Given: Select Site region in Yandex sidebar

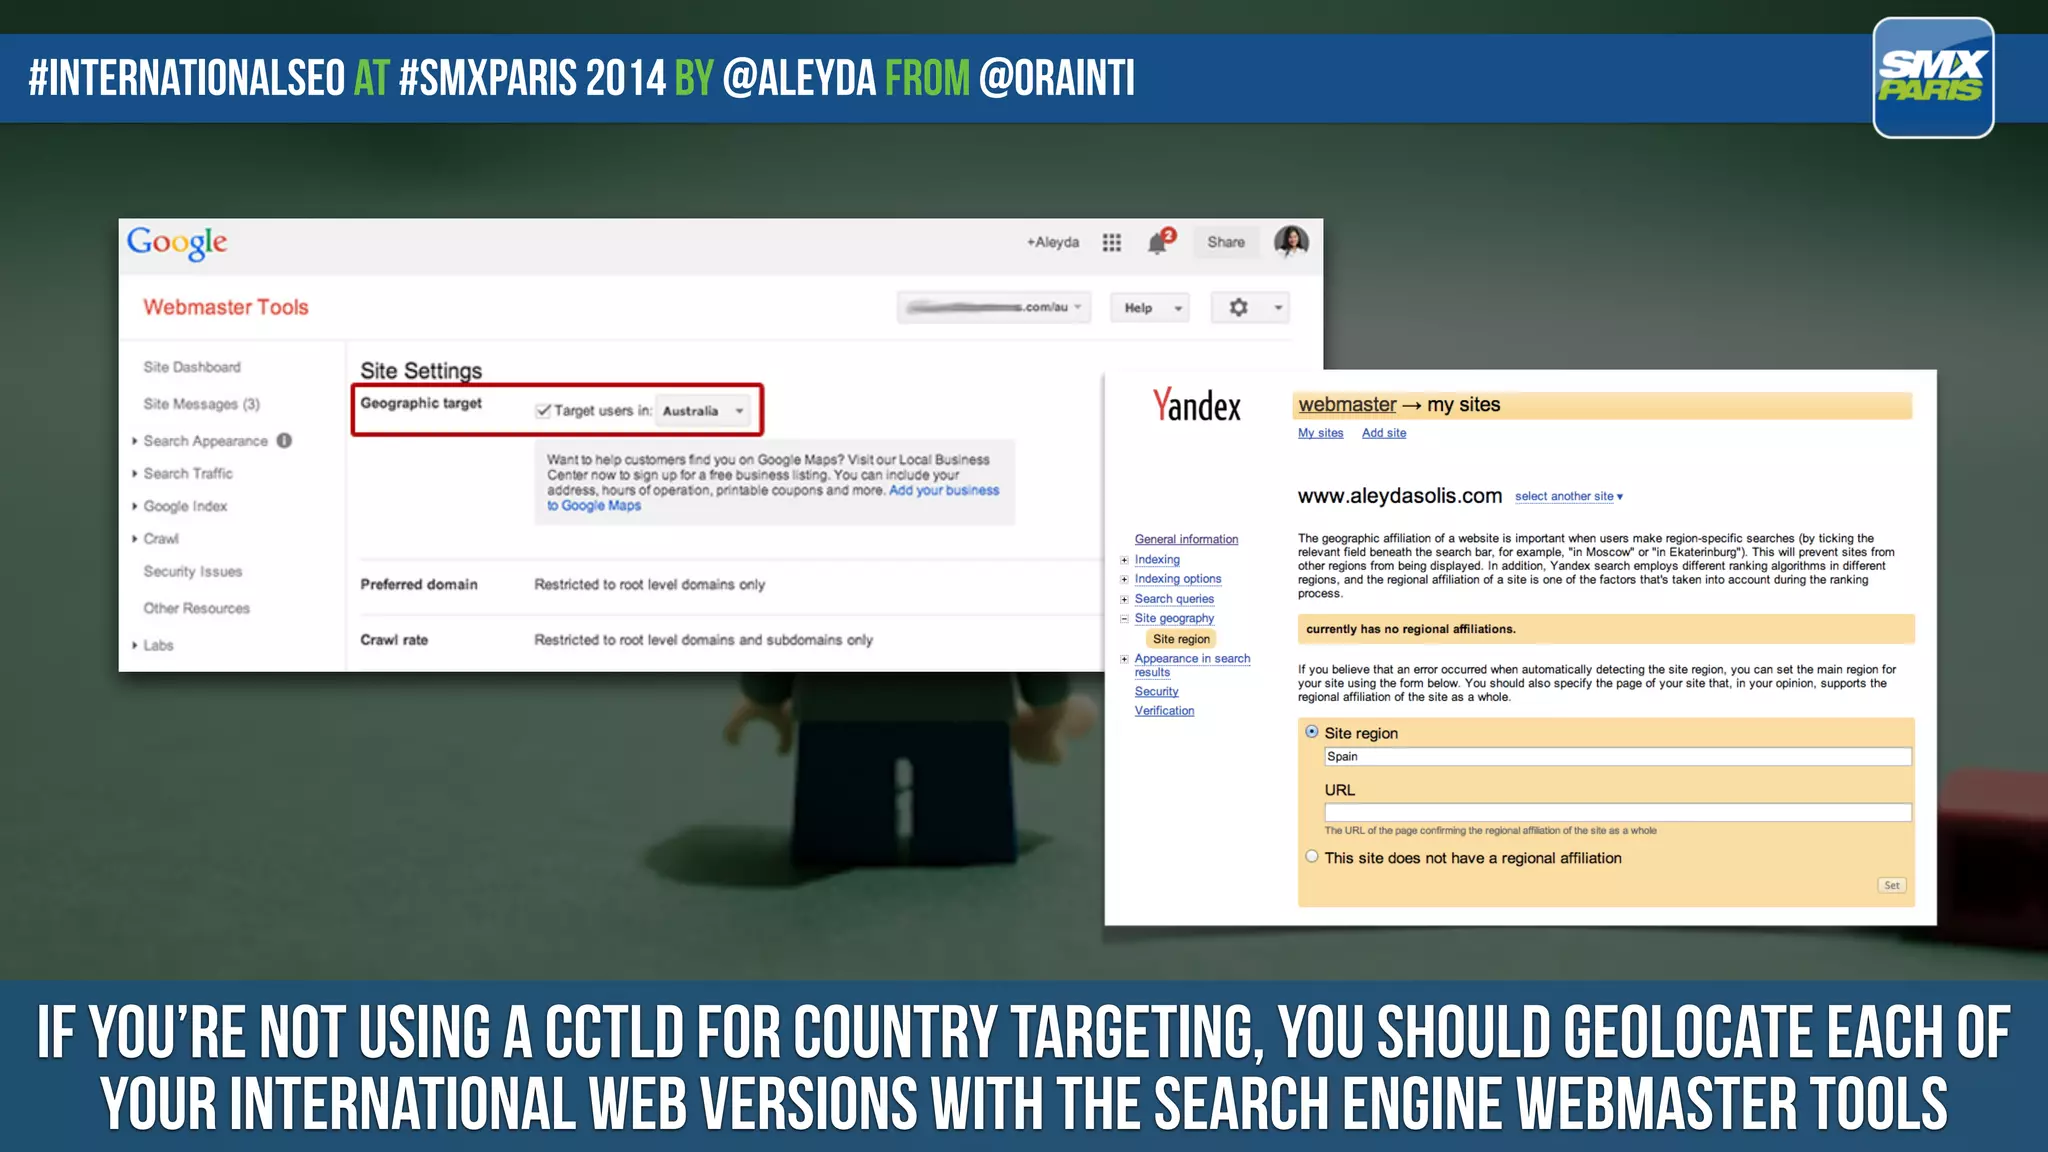Looking at the screenshot, I should 1181,639.
